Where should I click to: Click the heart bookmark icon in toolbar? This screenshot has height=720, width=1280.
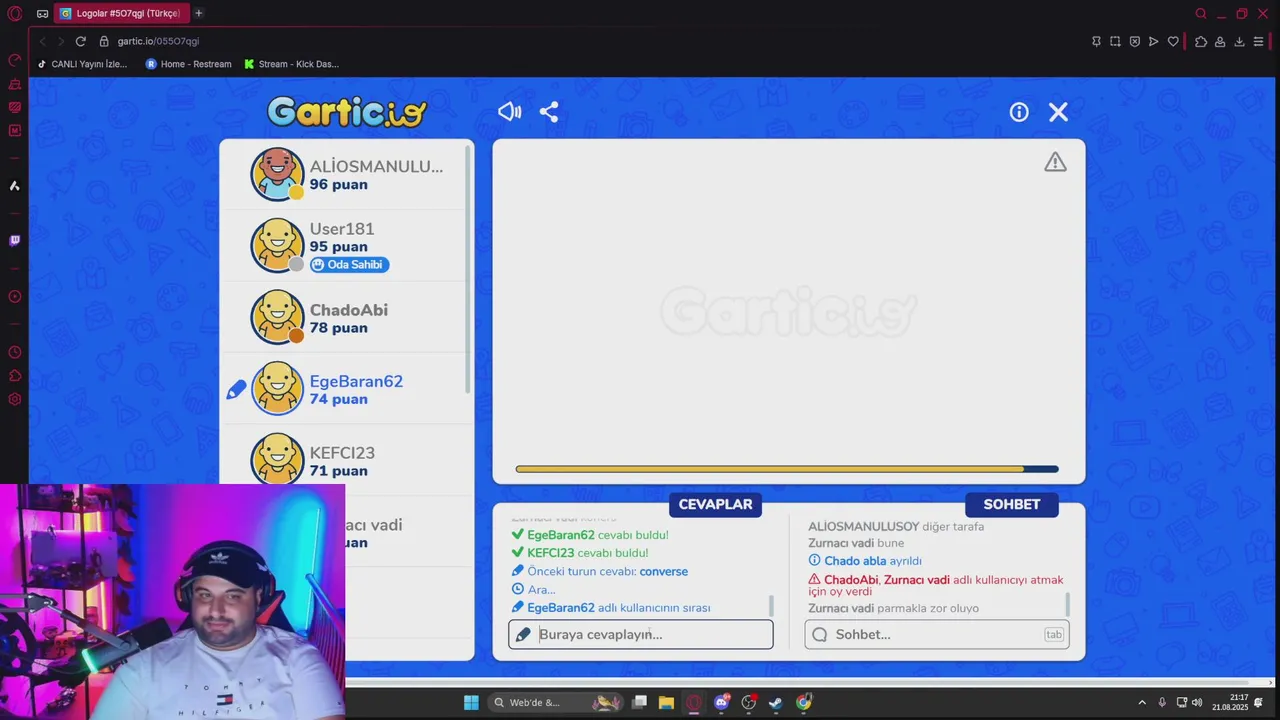point(1173,41)
